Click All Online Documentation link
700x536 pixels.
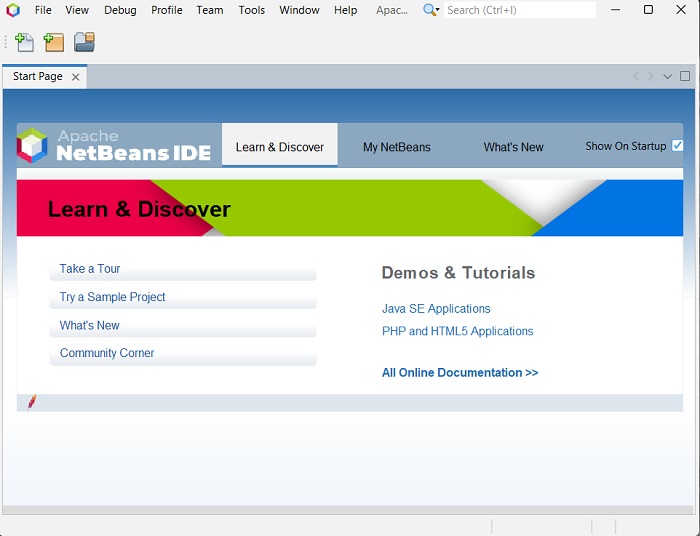[460, 373]
